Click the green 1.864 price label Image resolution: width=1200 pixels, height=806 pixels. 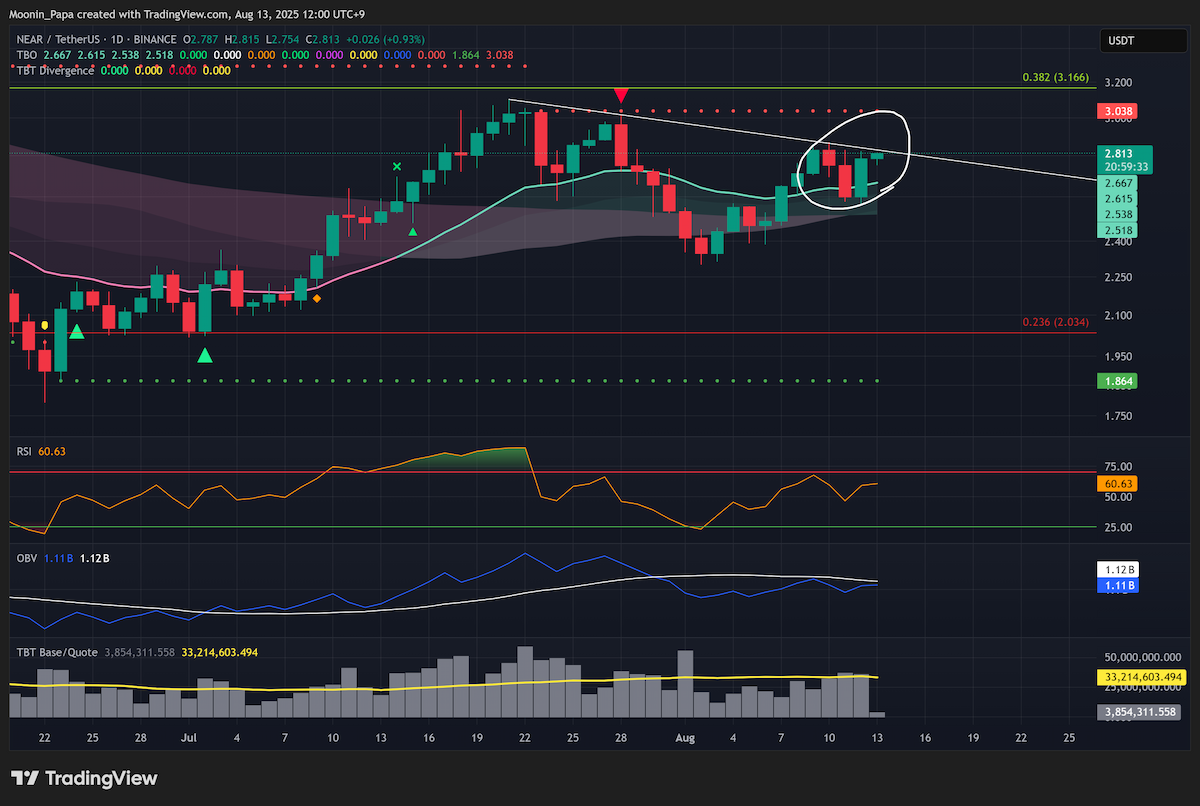pos(1117,381)
